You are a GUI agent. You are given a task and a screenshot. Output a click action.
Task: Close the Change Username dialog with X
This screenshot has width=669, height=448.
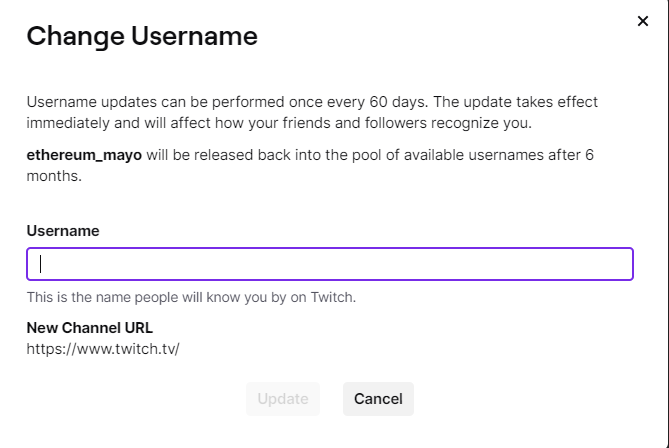click(643, 21)
